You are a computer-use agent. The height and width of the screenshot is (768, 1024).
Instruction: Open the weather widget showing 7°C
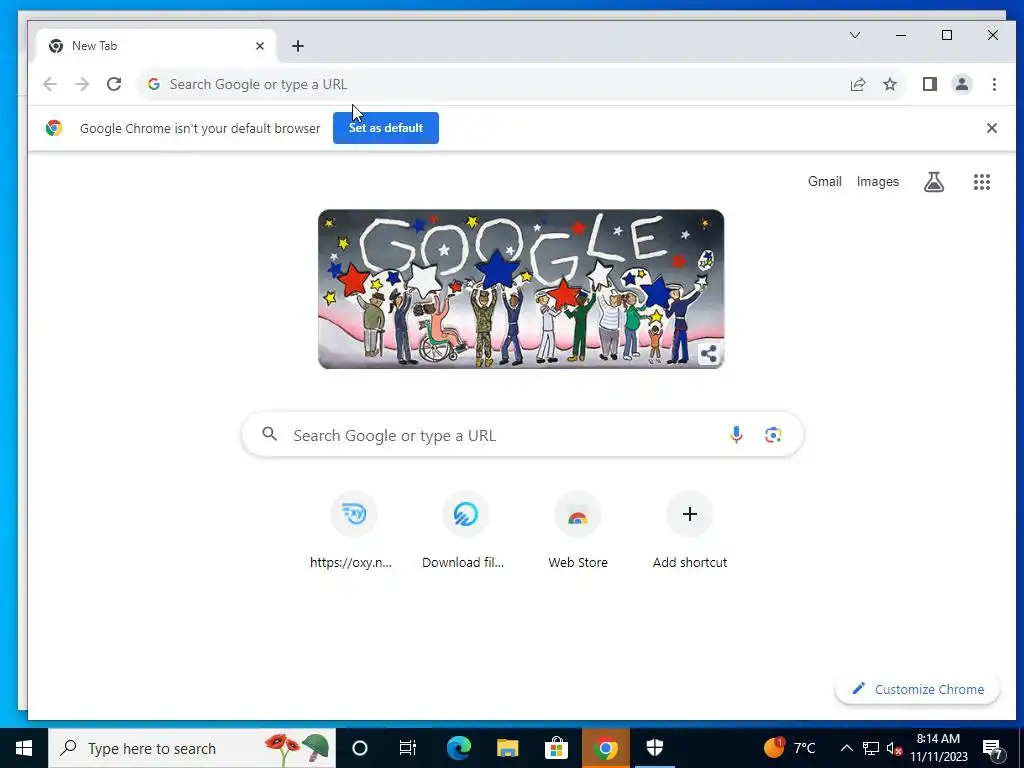[790, 748]
